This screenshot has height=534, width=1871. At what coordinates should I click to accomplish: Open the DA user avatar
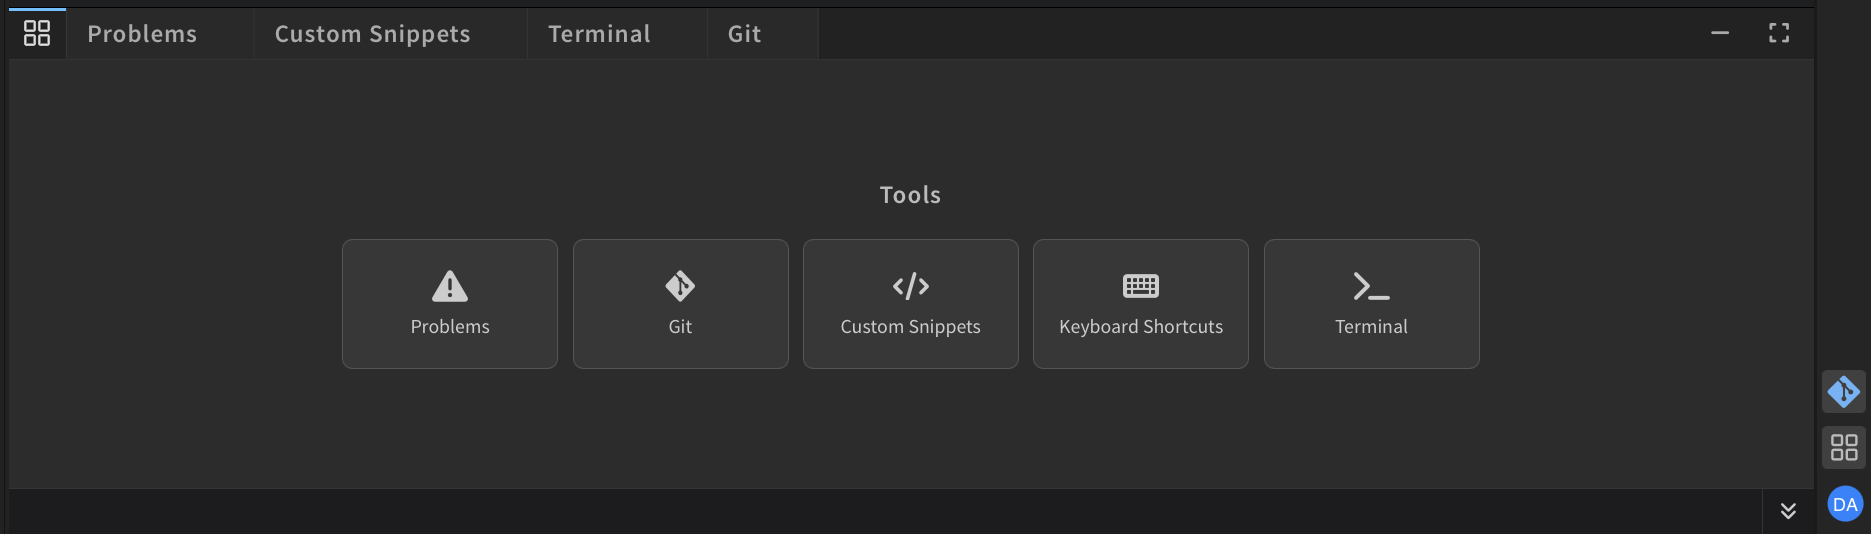[1845, 504]
